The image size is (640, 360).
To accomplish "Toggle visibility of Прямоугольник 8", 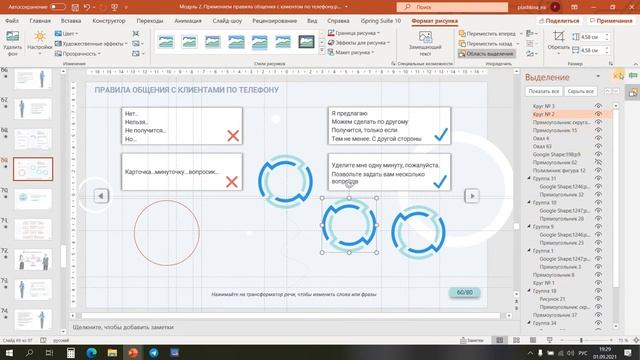I will coord(598,275).
